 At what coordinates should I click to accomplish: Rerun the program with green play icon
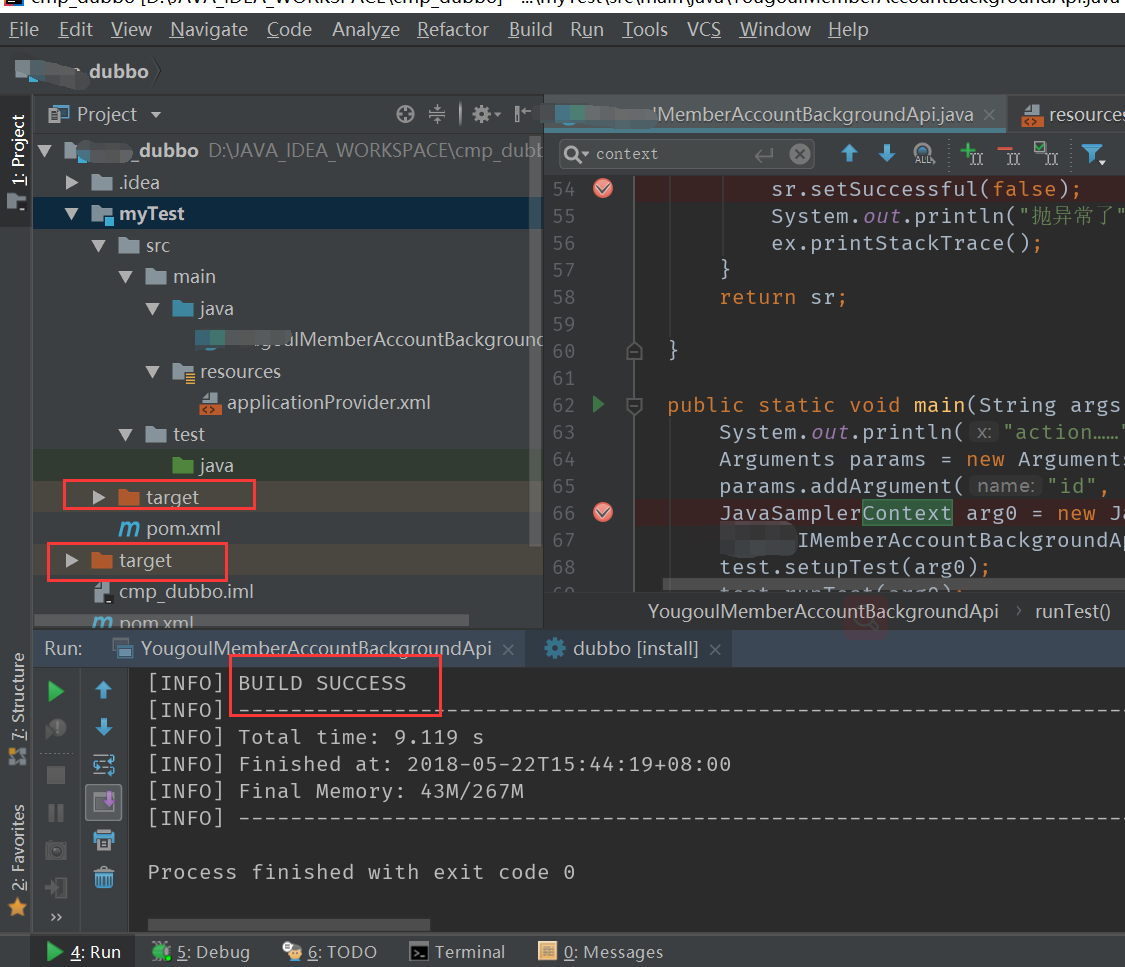point(56,691)
